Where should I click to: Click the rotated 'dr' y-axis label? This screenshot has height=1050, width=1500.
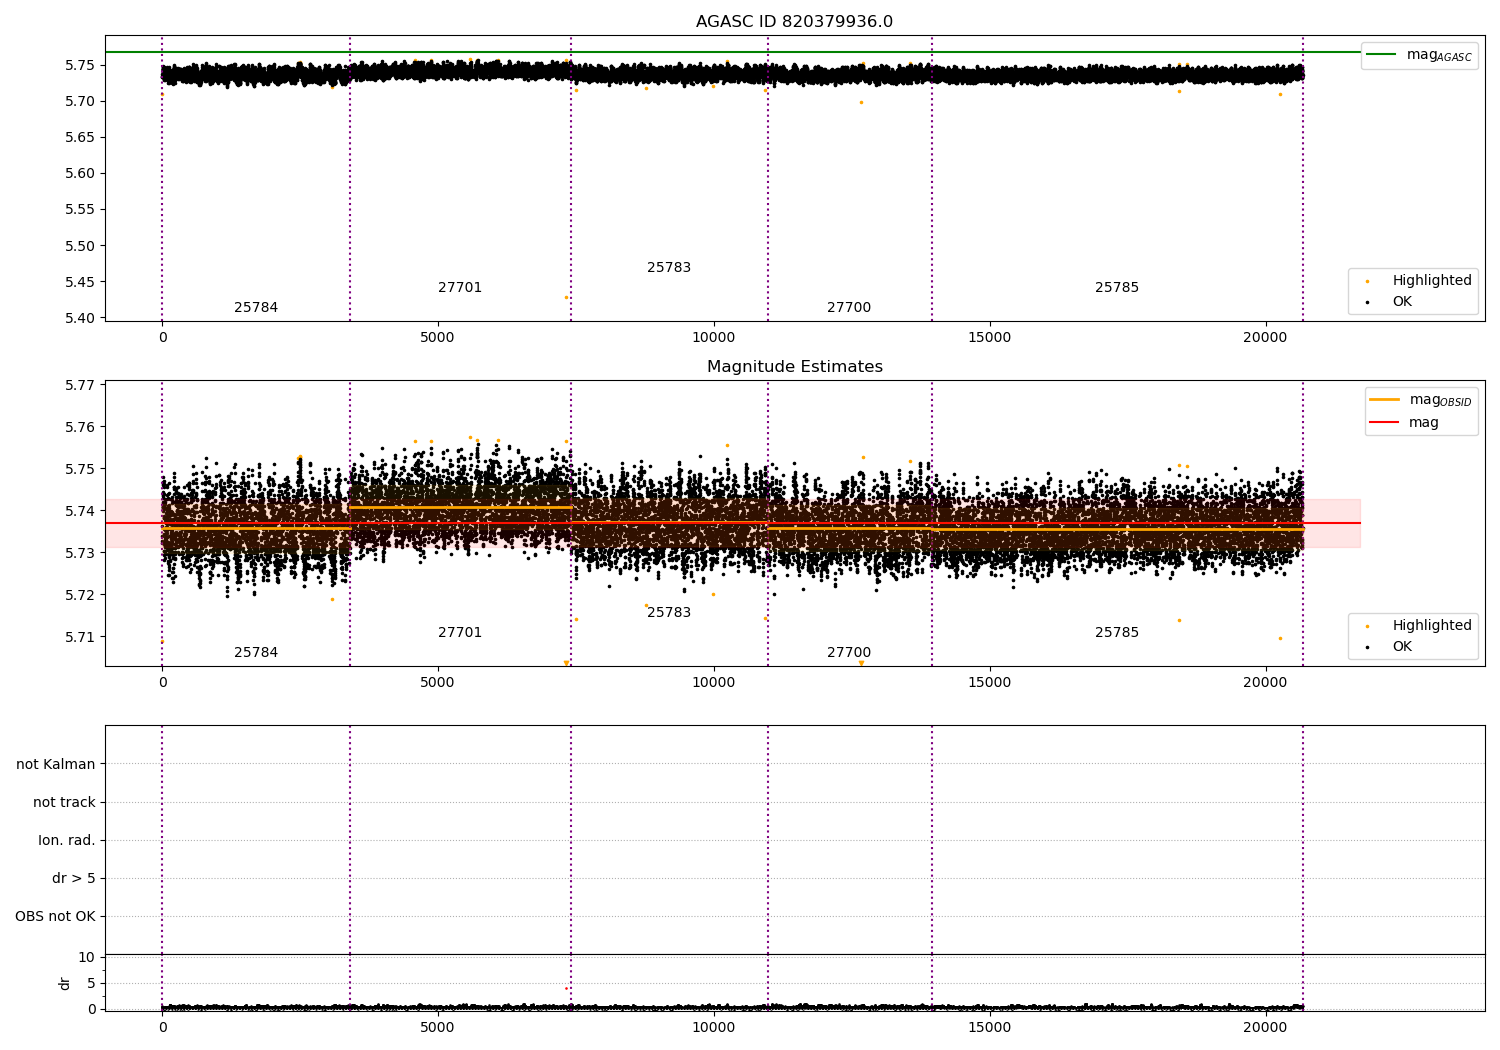click(x=65, y=983)
